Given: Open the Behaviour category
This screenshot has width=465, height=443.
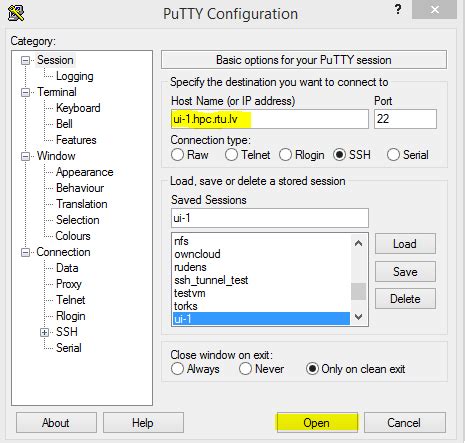Looking at the screenshot, I should [80, 188].
